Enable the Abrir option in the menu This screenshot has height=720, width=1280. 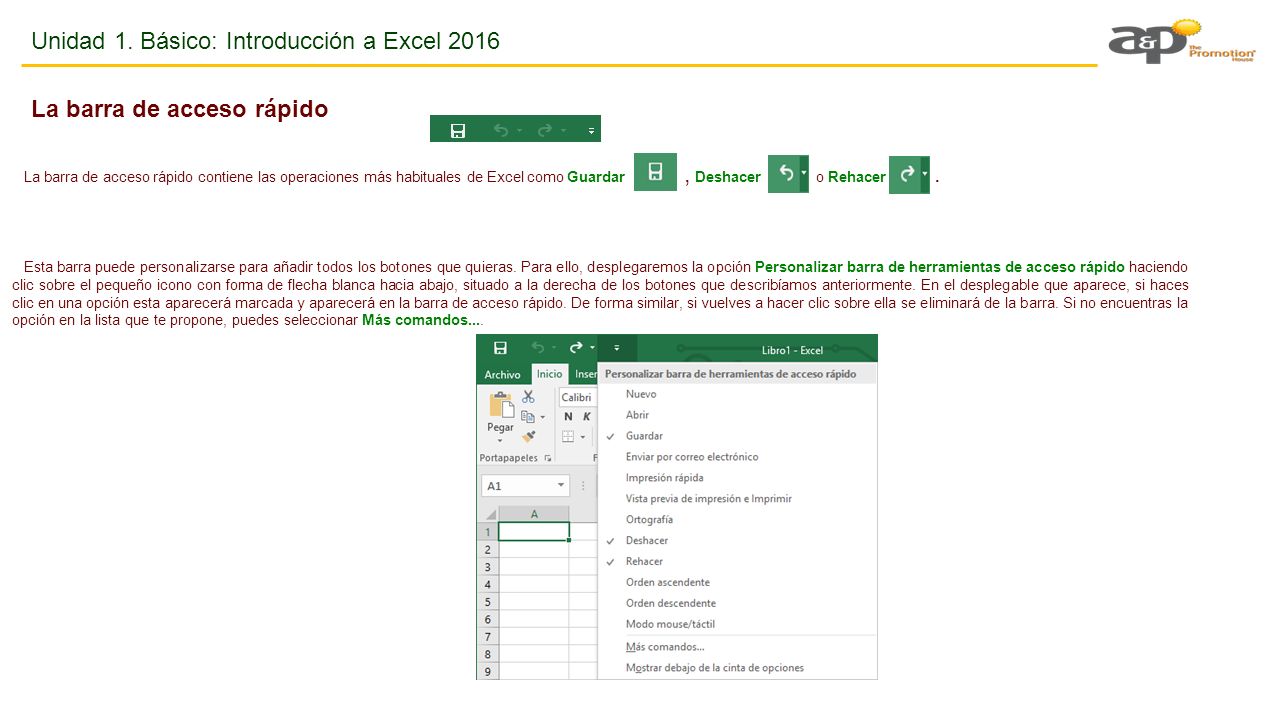pyautogui.click(x=737, y=415)
